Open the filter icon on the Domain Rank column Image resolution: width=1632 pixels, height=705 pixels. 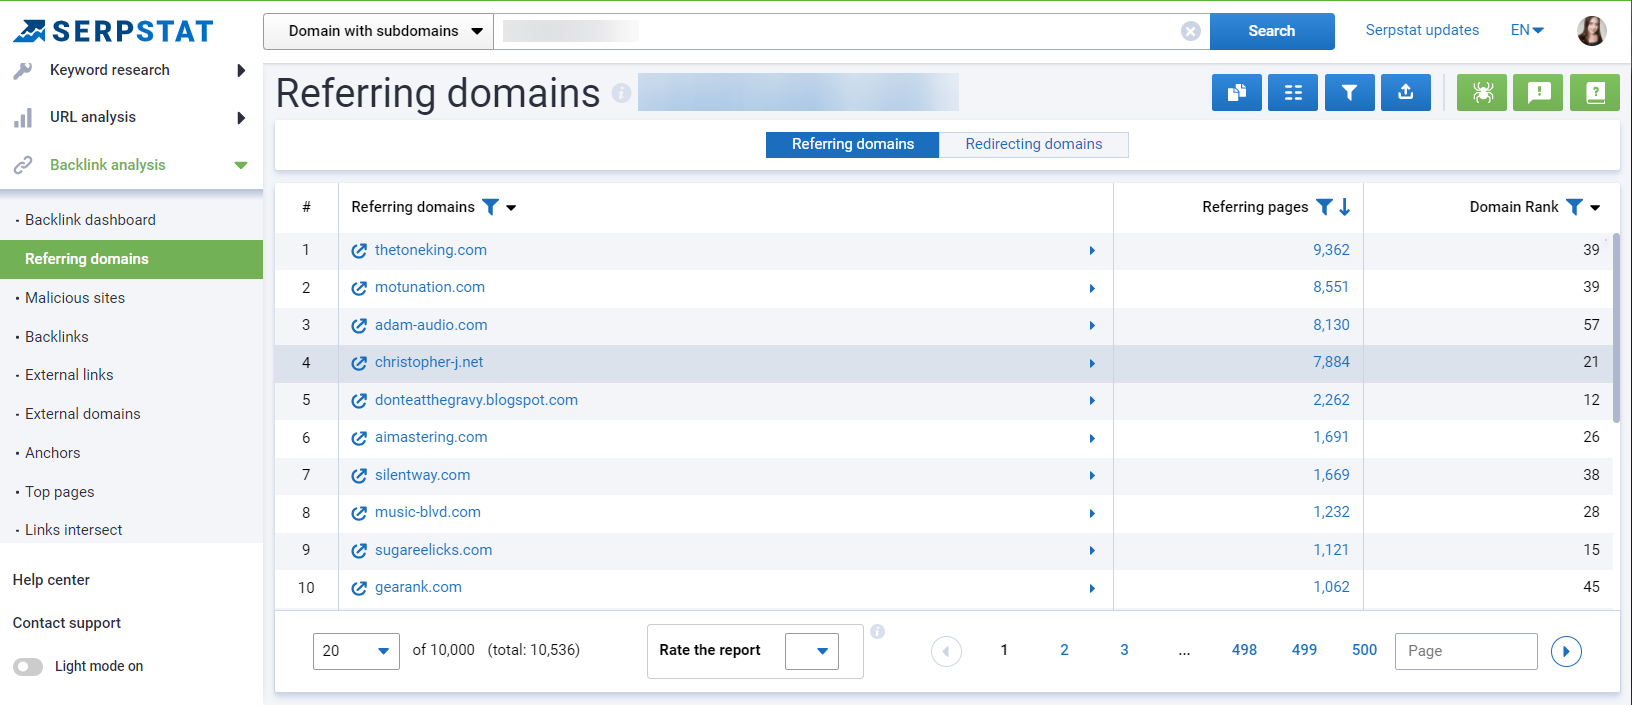click(x=1574, y=207)
